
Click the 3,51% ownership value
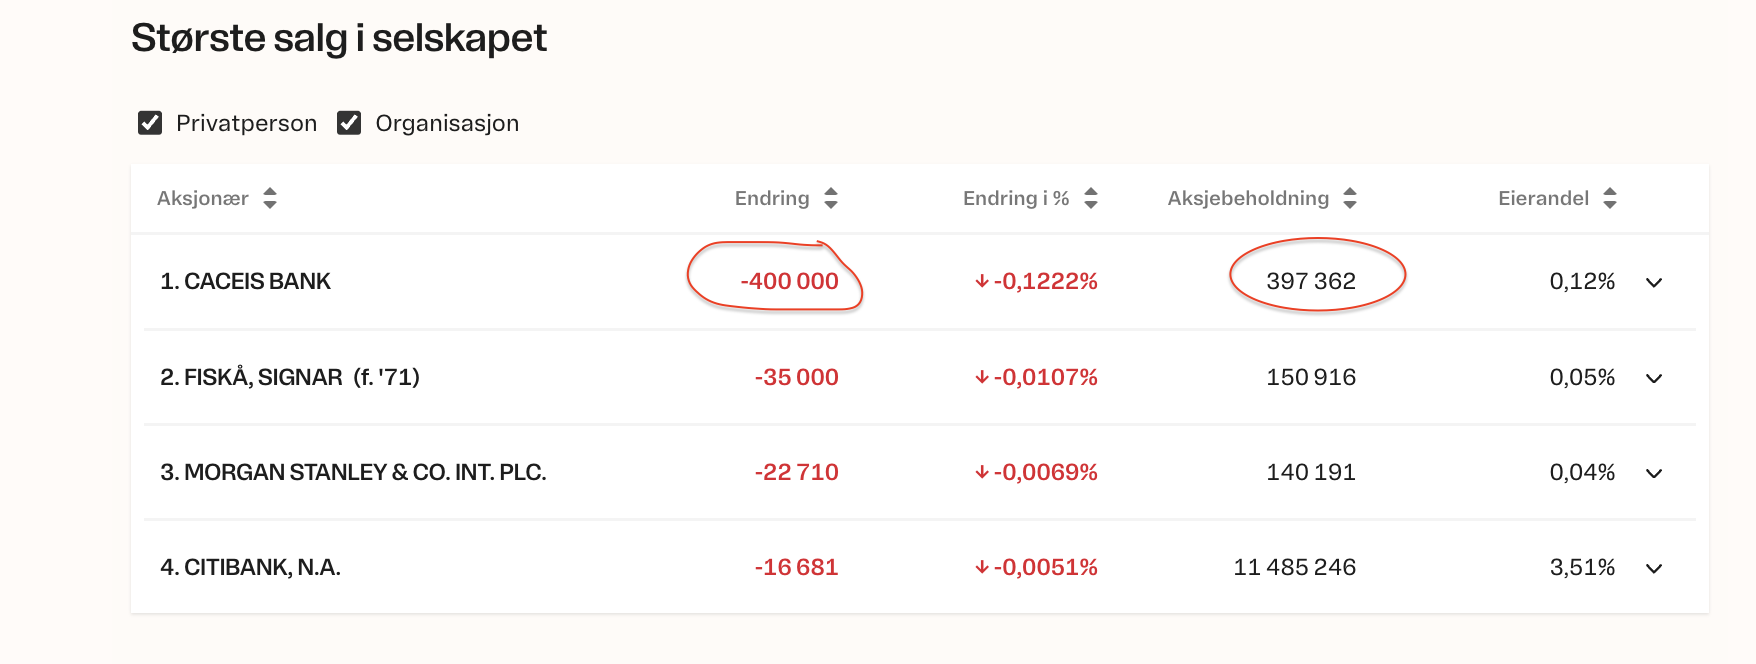(1583, 567)
